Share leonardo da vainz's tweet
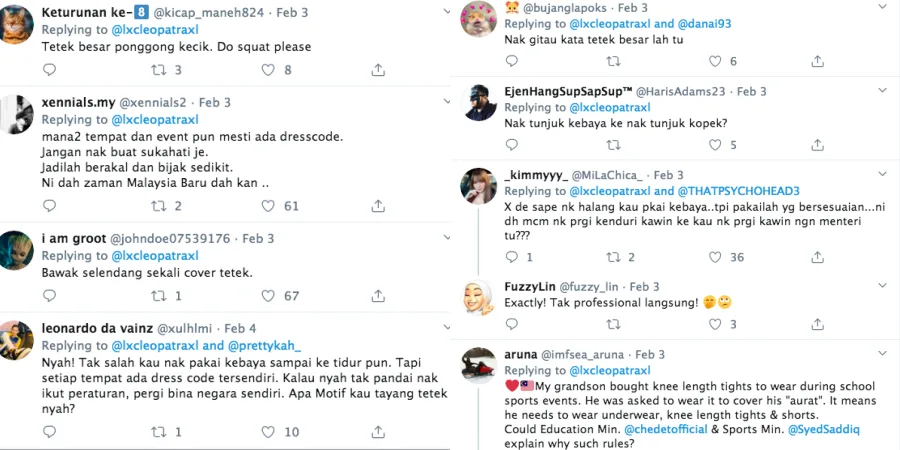900x450 pixels. pyautogui.click(x=378, y=432)
